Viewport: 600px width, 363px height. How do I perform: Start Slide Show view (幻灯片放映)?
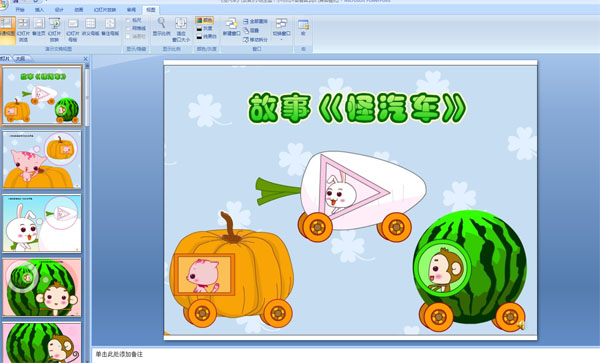(55, 29)
